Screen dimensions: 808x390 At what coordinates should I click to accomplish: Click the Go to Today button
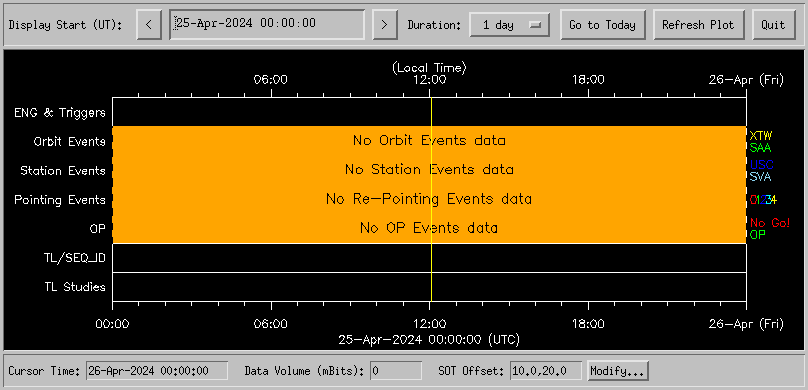pyautogui.click(x=602, y=25)
